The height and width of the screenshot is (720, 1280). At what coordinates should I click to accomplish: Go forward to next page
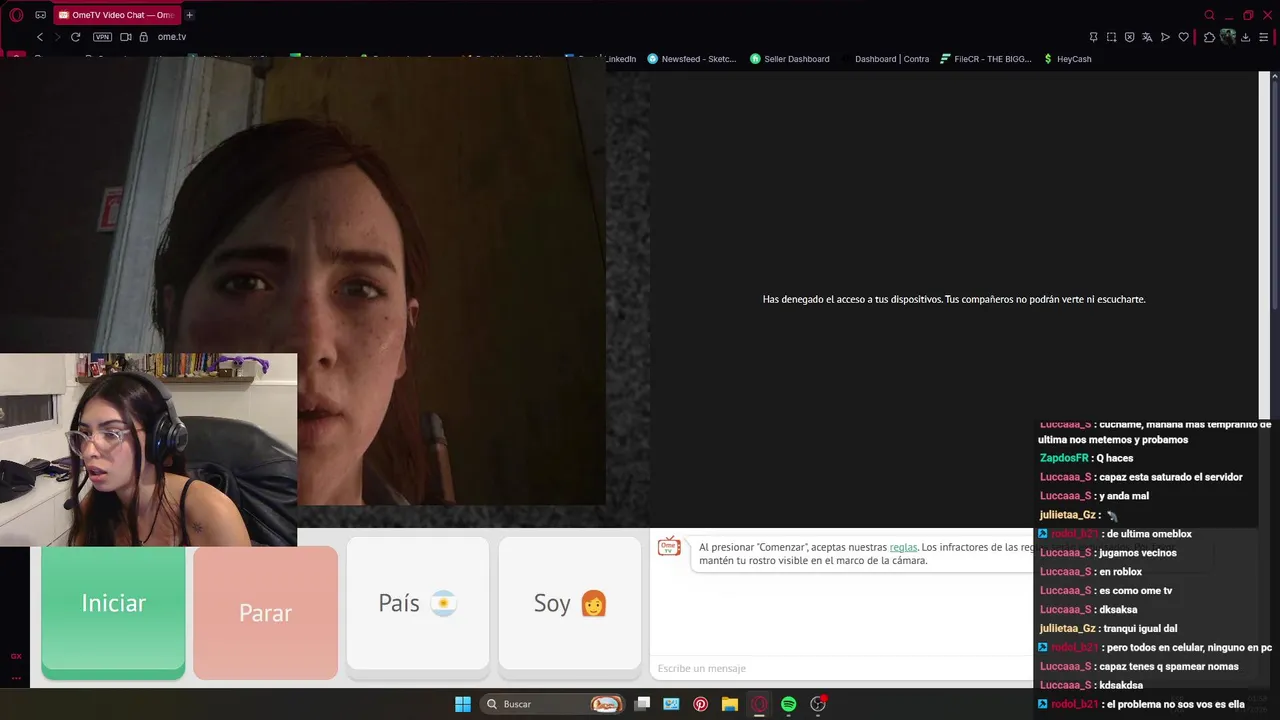click(x=57, y=37)
